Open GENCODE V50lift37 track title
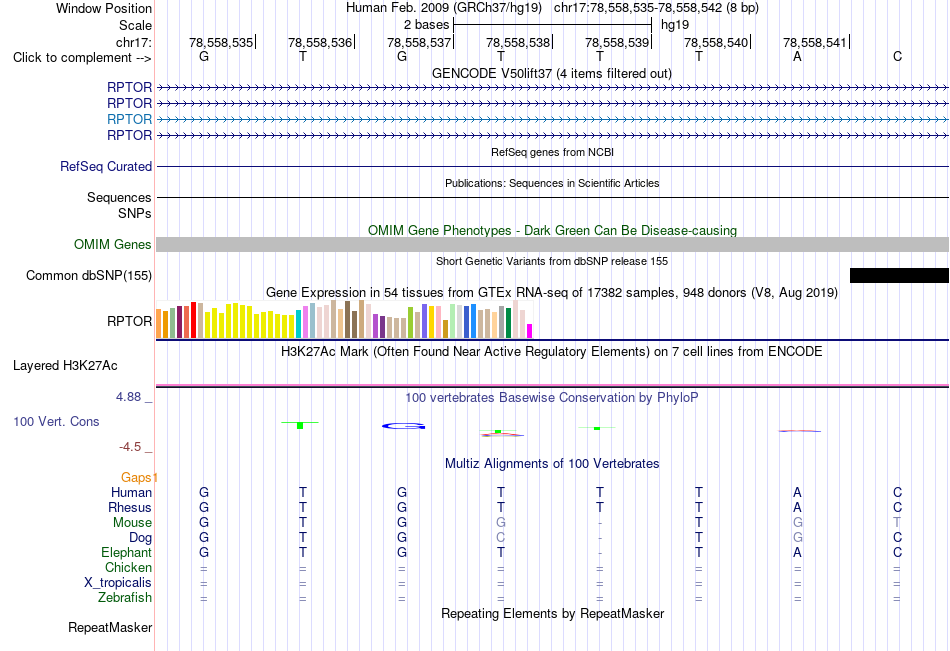Viewport: 950px width, 651px height. (x=551, y=73)
